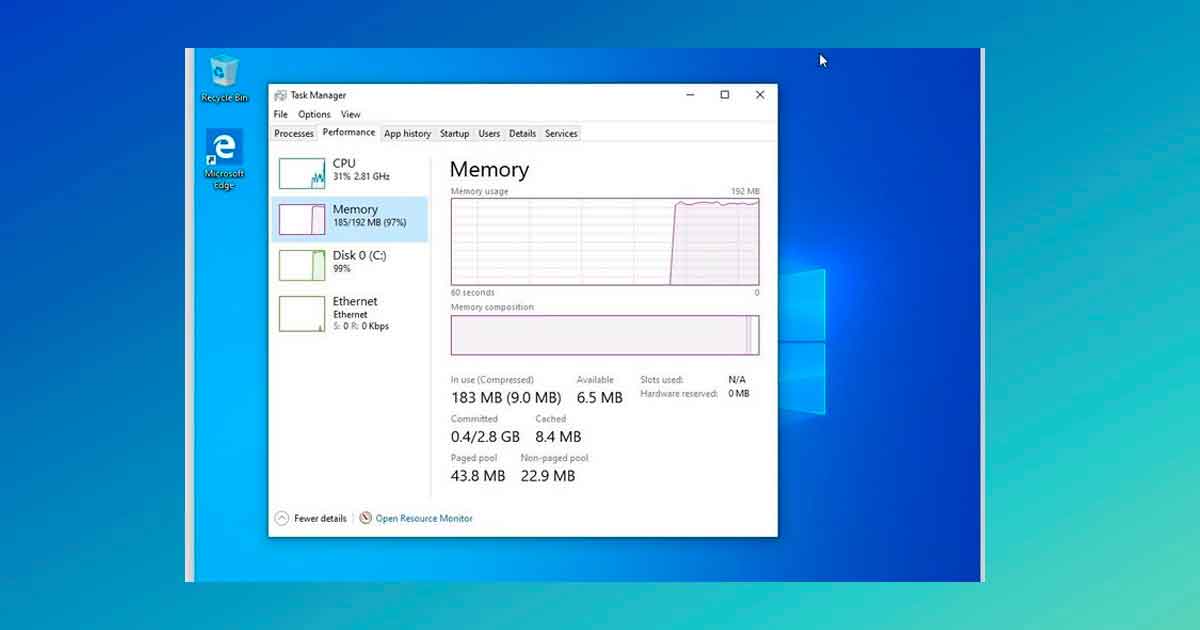Select the Disk 0 (C:) mini graph

pos(302,265)
